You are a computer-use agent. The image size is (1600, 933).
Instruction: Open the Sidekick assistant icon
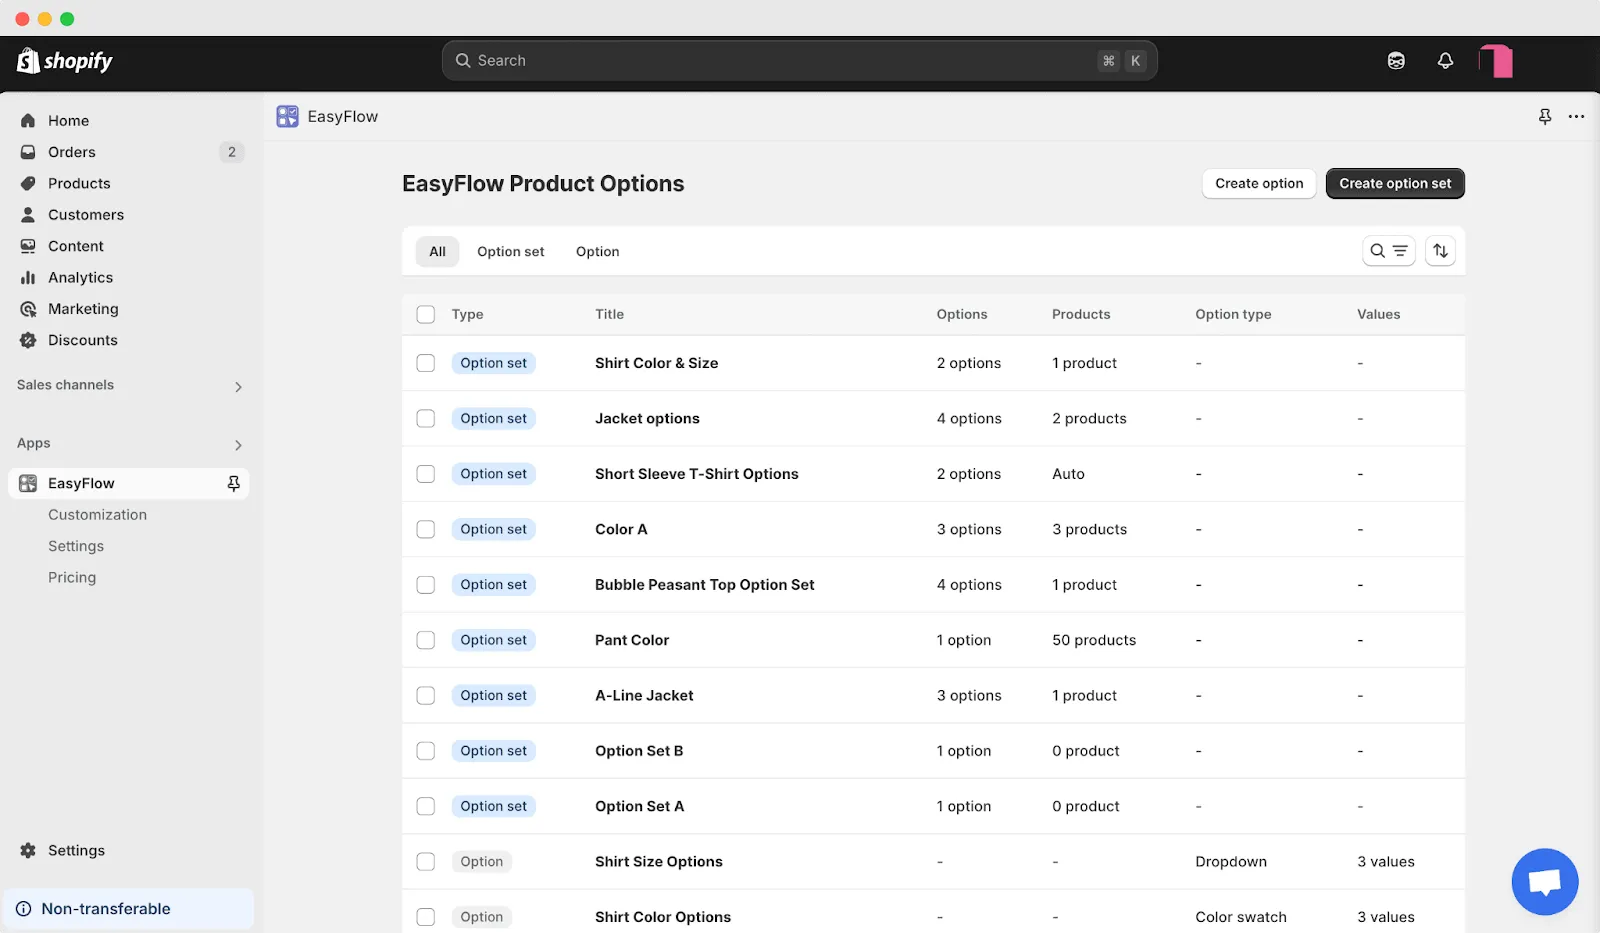pyautogui.click(x=1396, y=61)
